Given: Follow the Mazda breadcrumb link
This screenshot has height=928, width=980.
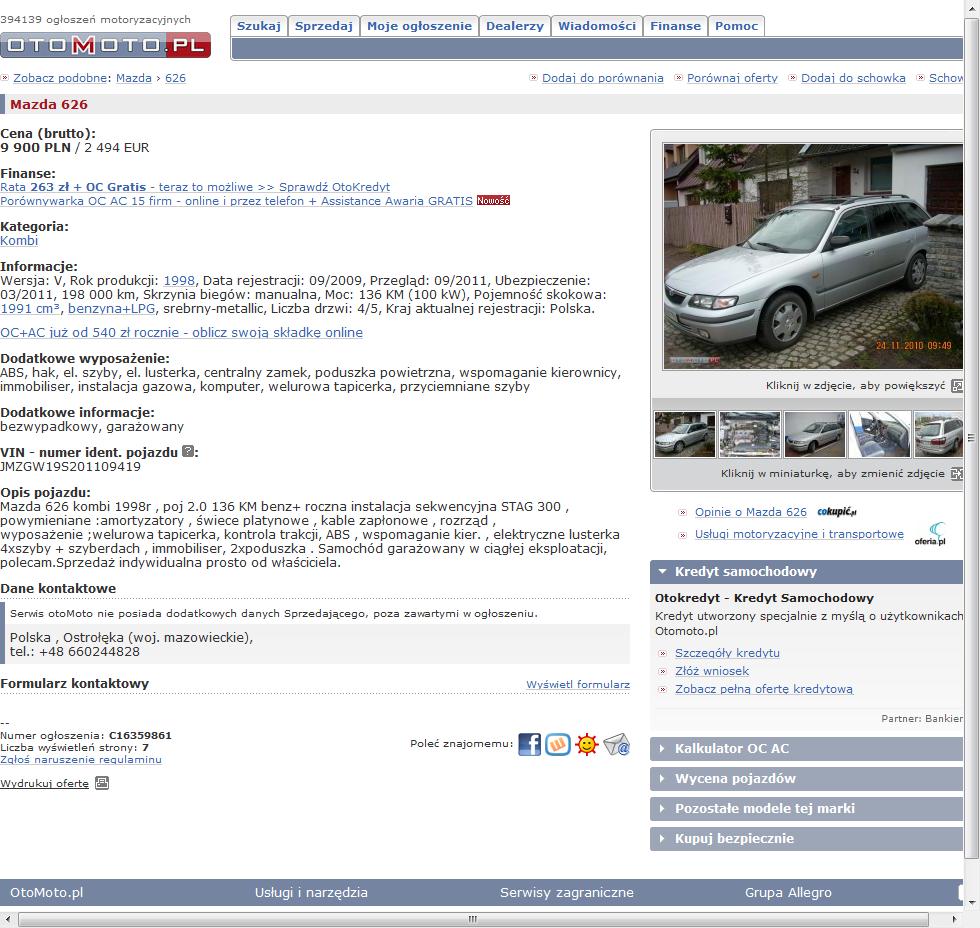Looking at the screenshot, I should [x=134, y=78].
